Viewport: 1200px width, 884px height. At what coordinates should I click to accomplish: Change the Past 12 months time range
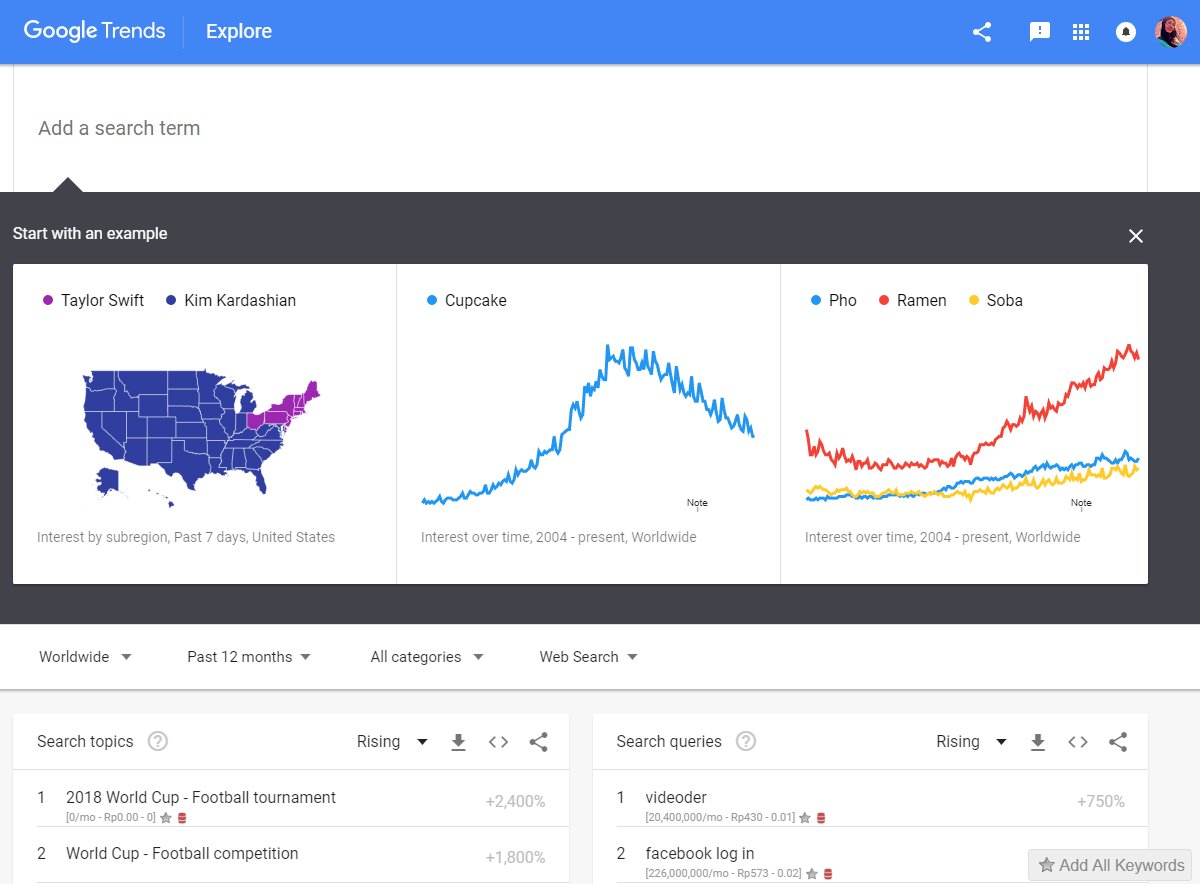coord(247,656)
